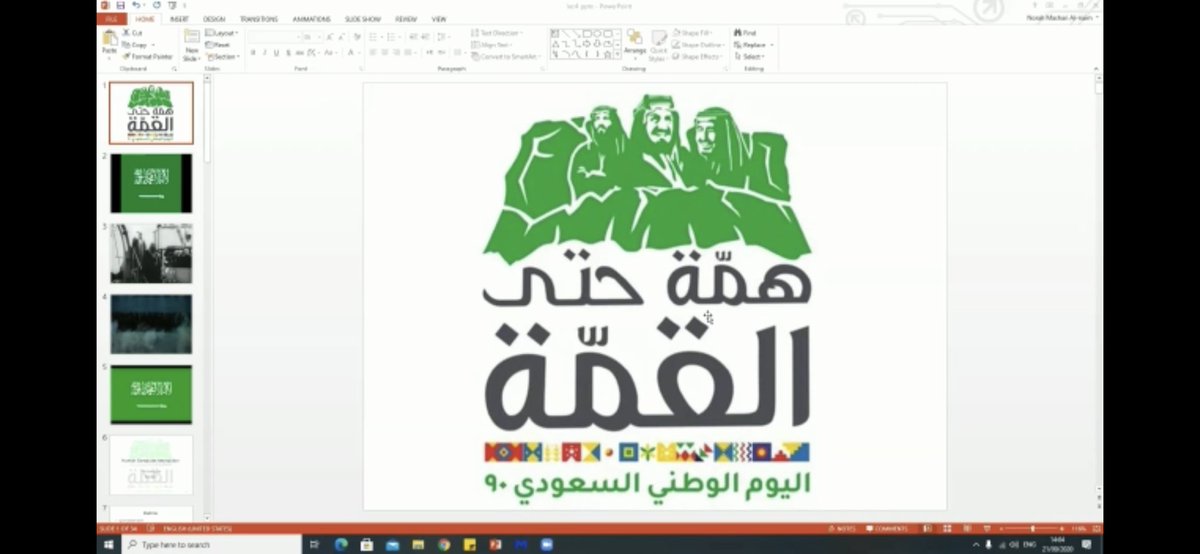Open the Layout dropdown
1200x554 pixels.
point(222,33)
